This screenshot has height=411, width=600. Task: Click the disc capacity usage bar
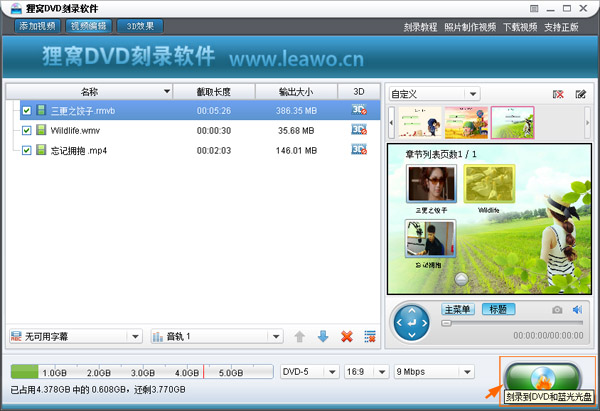(x=142, y=372)
